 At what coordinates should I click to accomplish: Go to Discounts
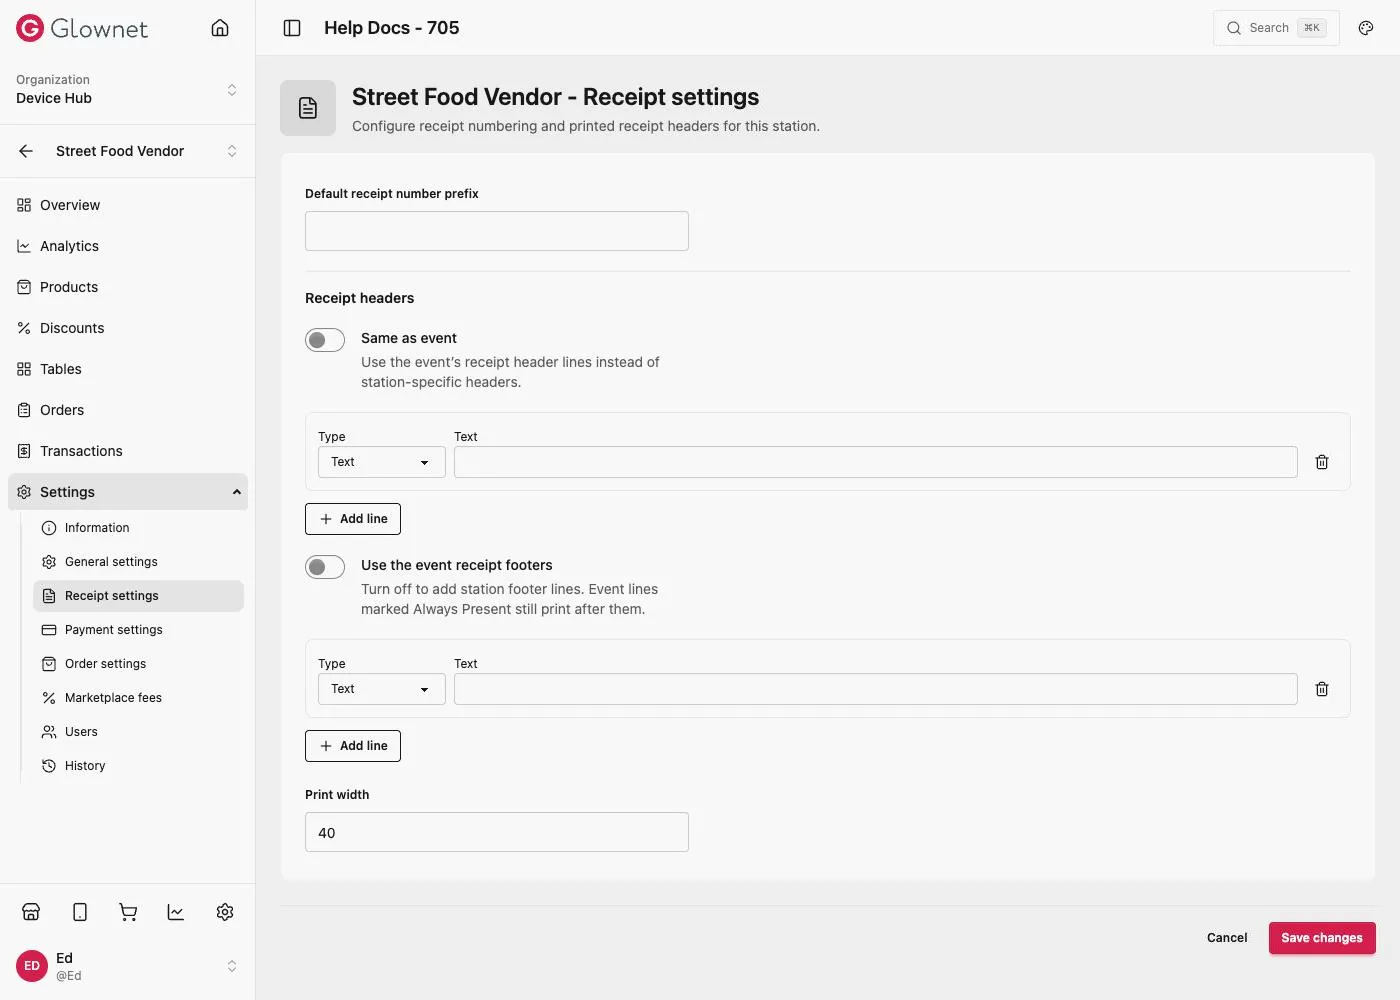128,328
